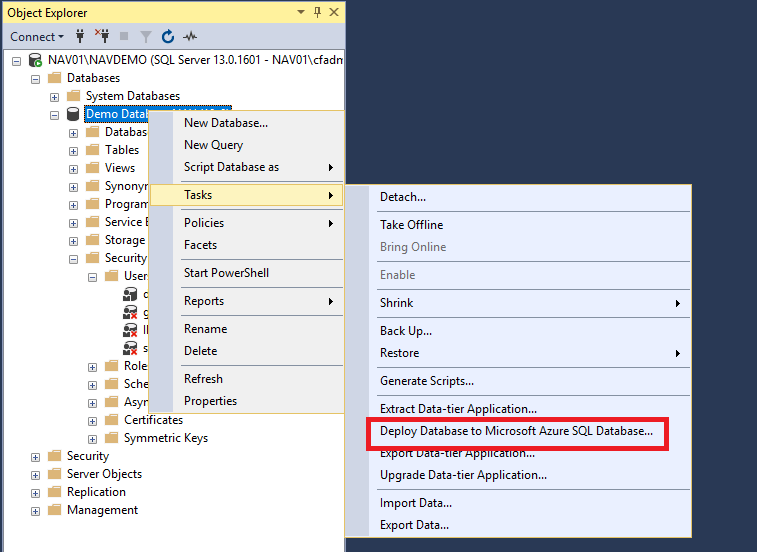Click the Filter funnel icon
Screen dimensions: 757x552
pos(146,37)
